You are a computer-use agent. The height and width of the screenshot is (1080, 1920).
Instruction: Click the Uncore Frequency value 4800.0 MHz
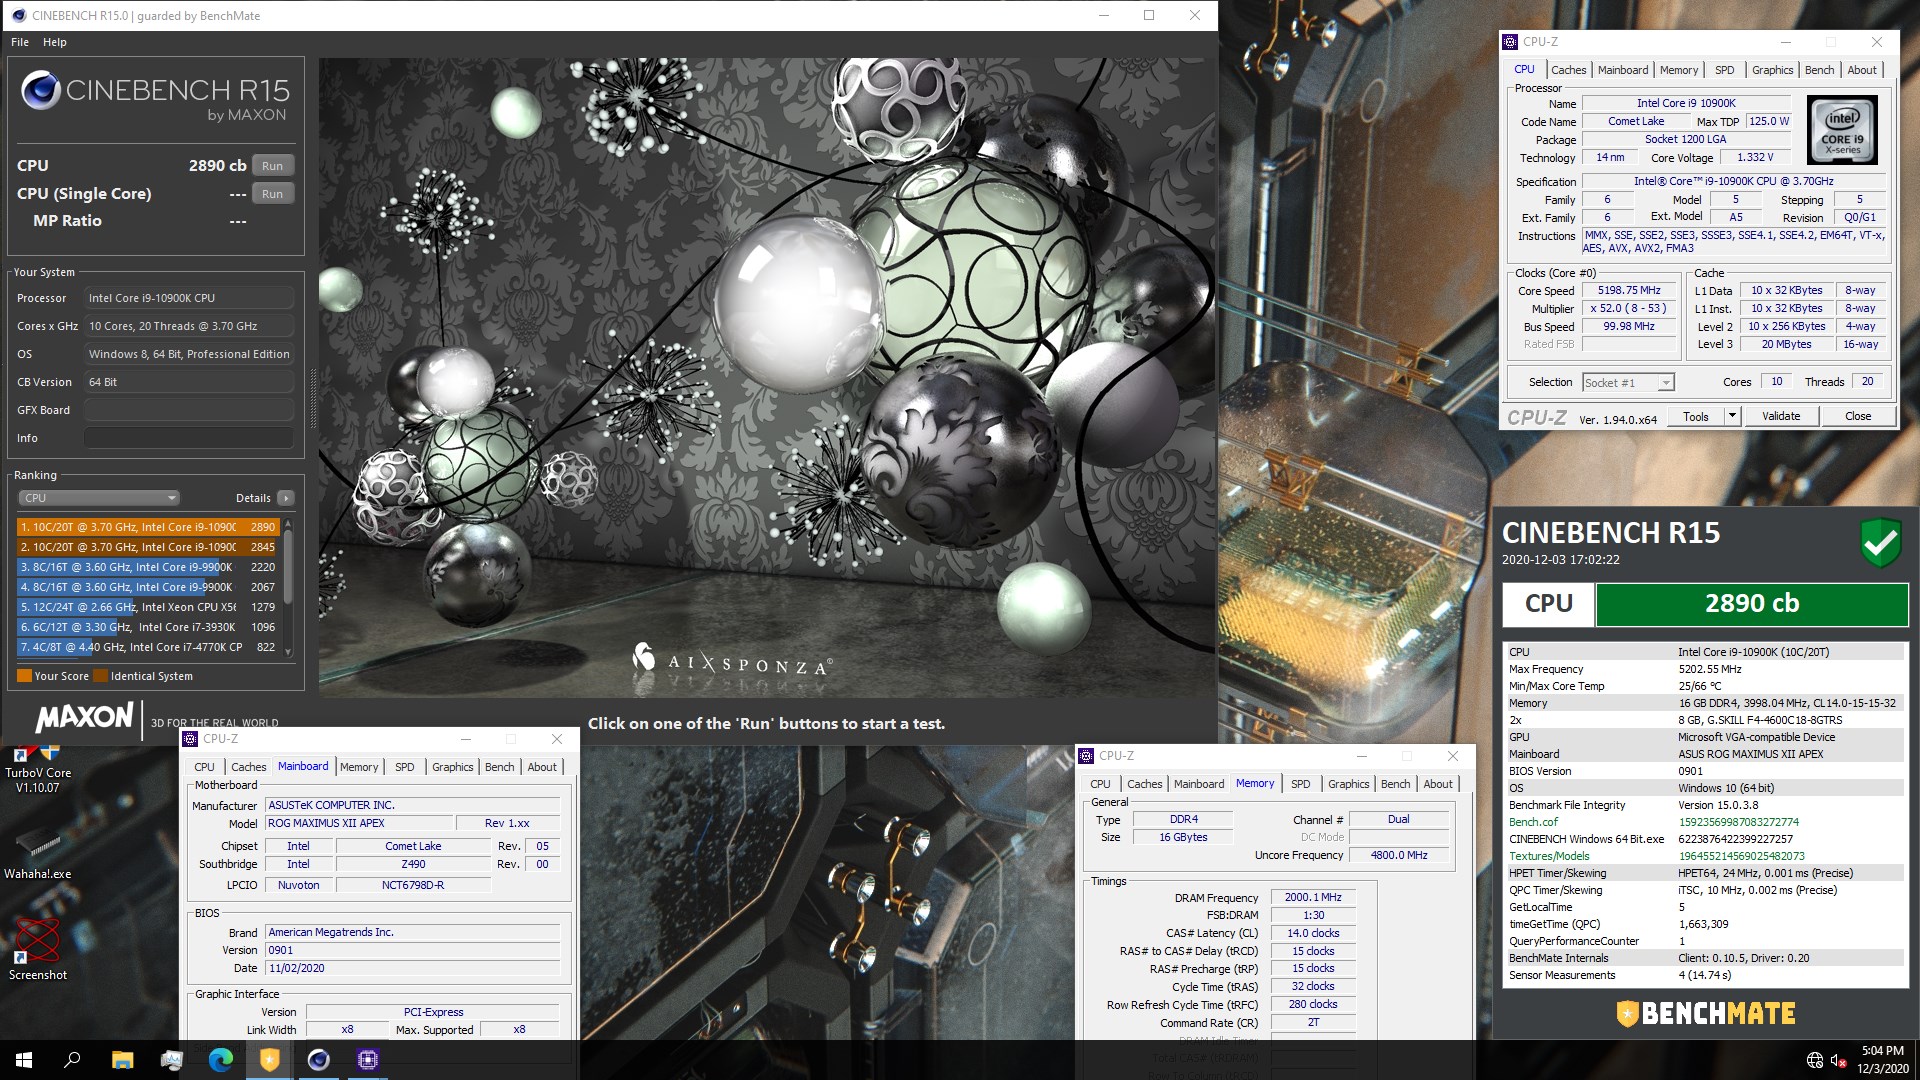pyautogui.click(x=1398, y=856)
